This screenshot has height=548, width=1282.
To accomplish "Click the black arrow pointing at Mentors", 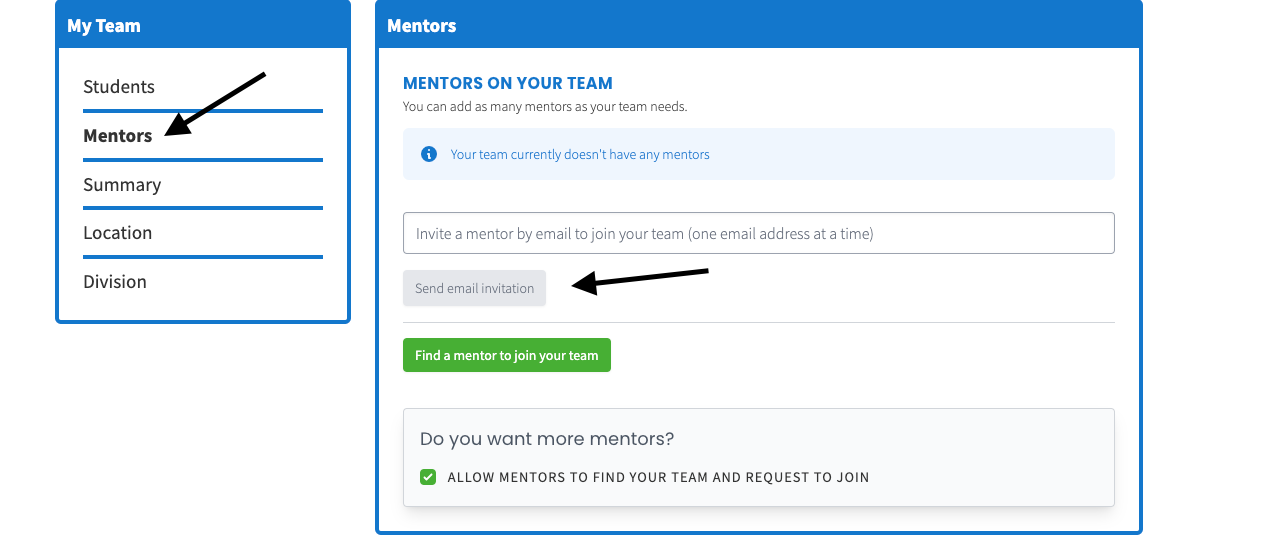I will click(x=215, y=103).
